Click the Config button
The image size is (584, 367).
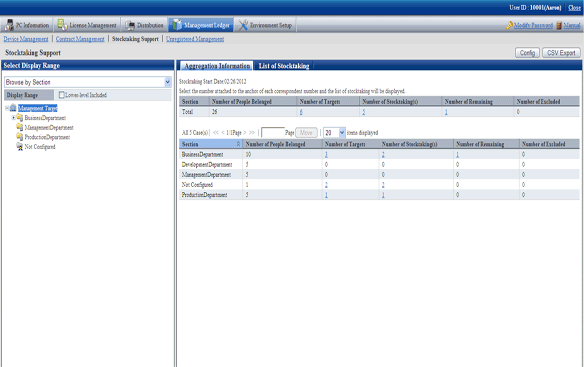click(527, 53)
